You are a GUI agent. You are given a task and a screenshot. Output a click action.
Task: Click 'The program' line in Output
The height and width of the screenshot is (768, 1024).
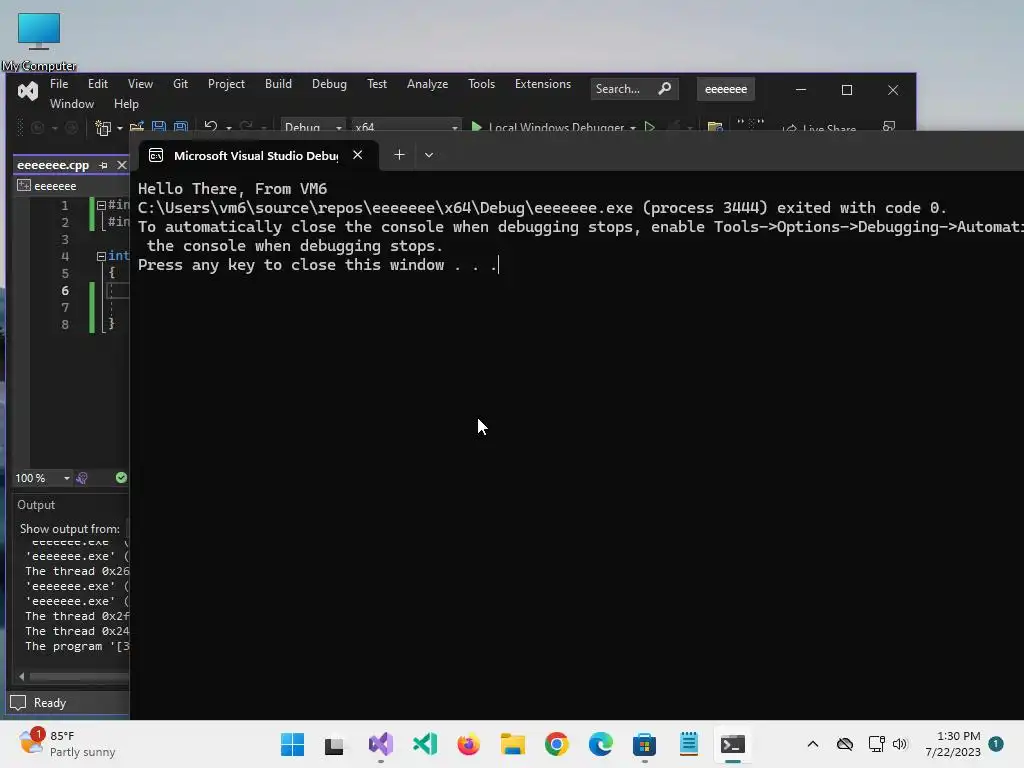click(77, 646)
